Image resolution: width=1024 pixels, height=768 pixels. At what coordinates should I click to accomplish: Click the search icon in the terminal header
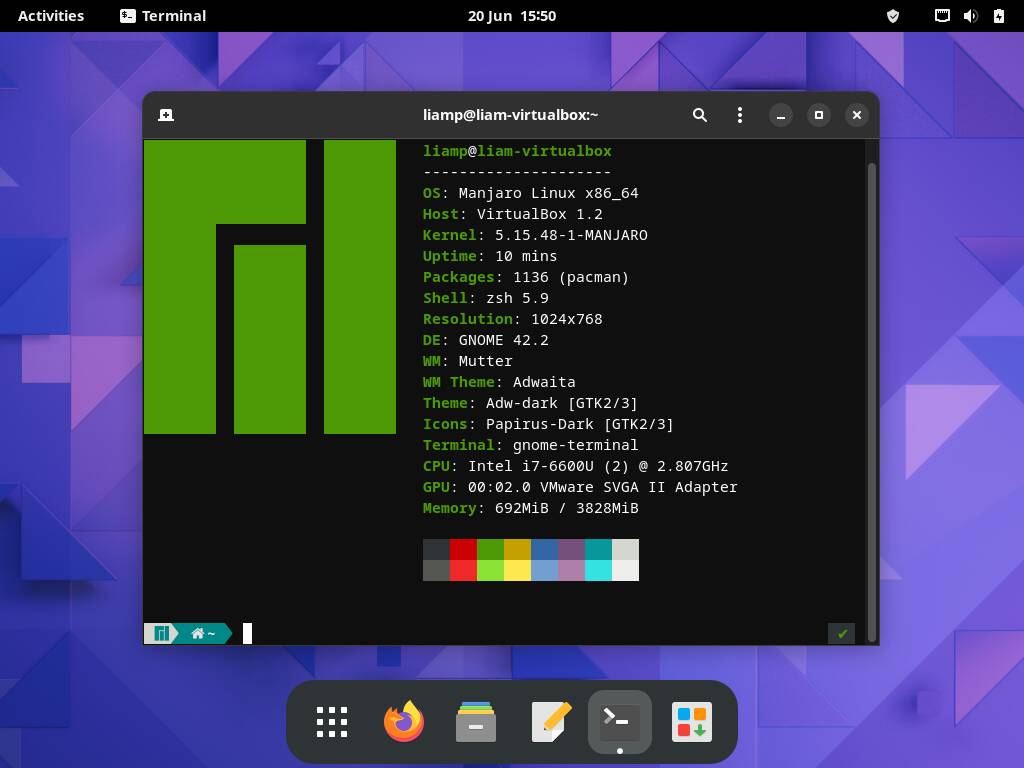tap(700, 115)
